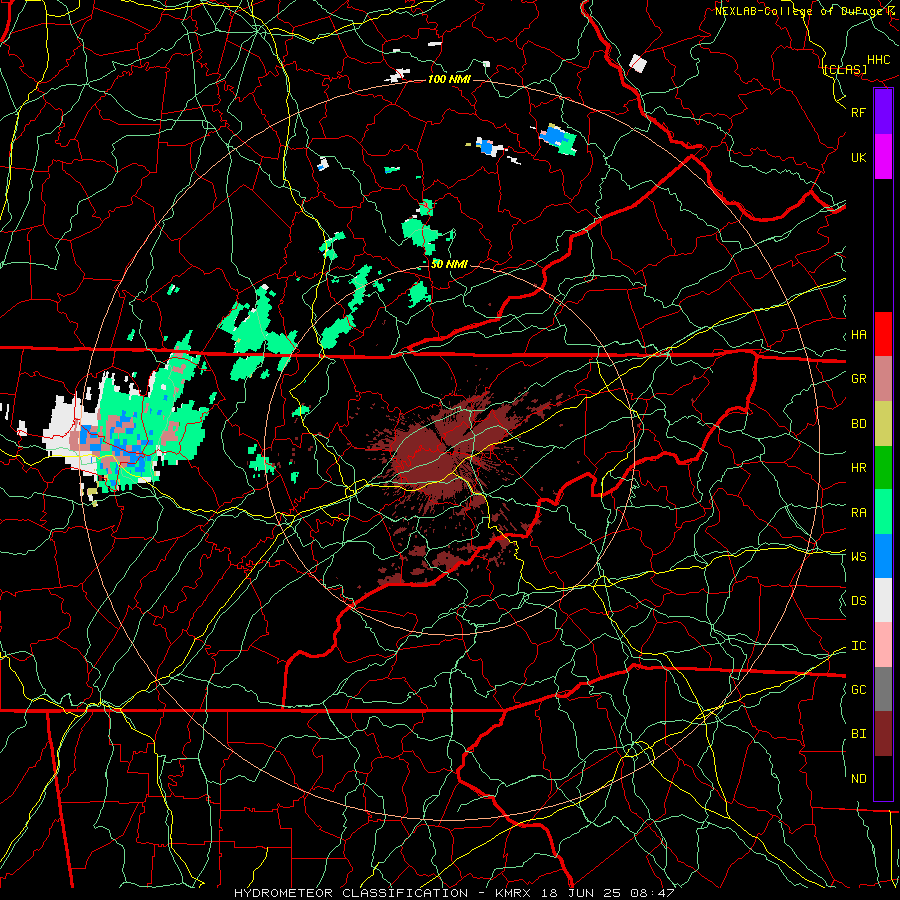Viewport: 900px width, 900px height.
Task: Click the GC gray legend swatch
Action: click(883, 689)
